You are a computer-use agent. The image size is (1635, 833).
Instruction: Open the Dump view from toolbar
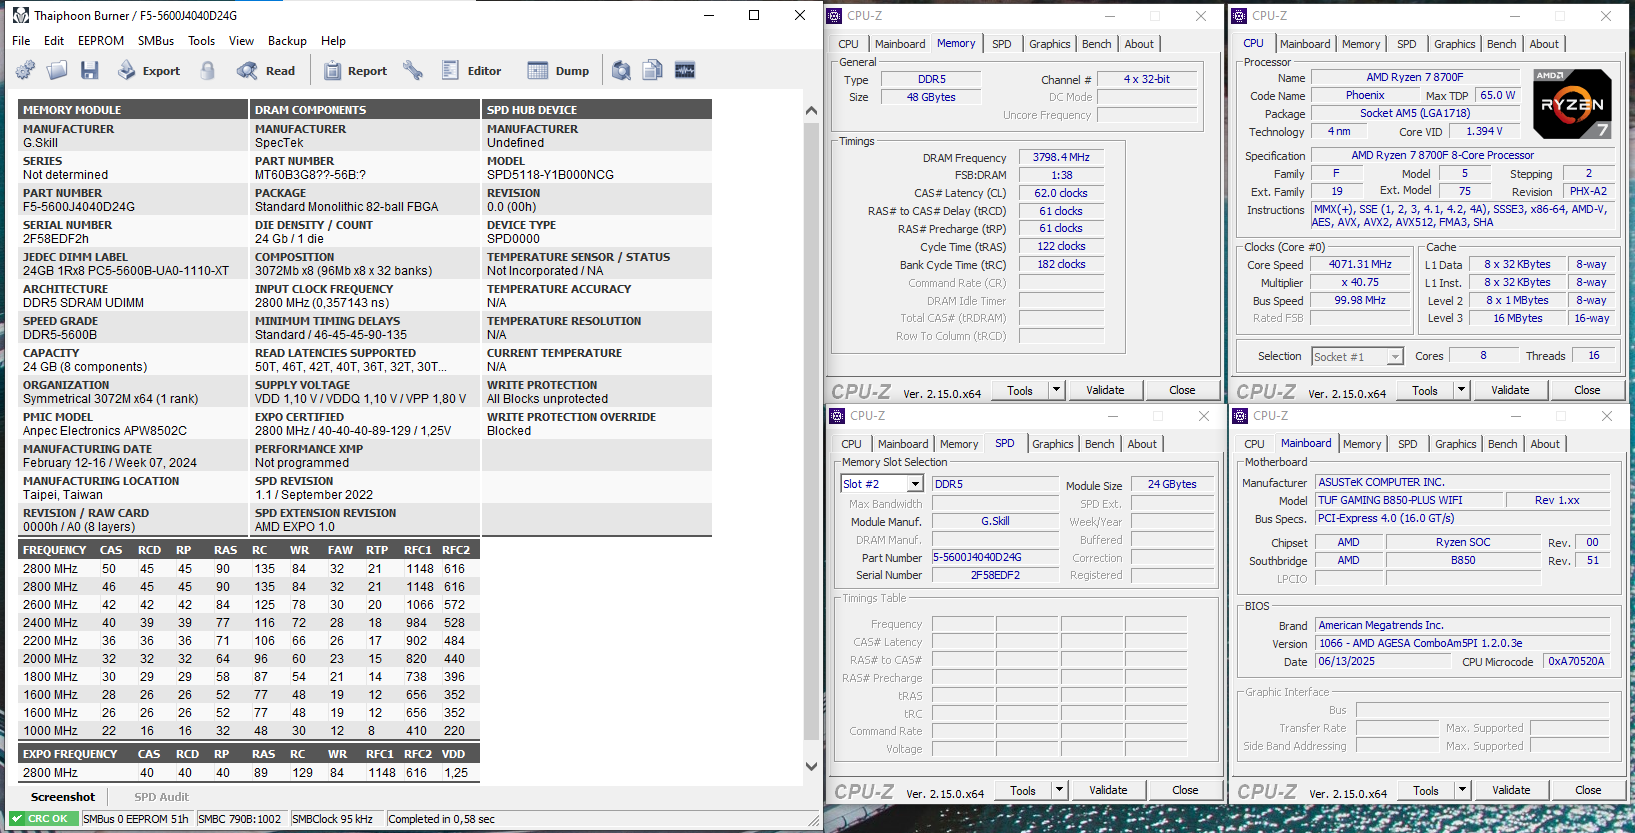coord(558,71)
